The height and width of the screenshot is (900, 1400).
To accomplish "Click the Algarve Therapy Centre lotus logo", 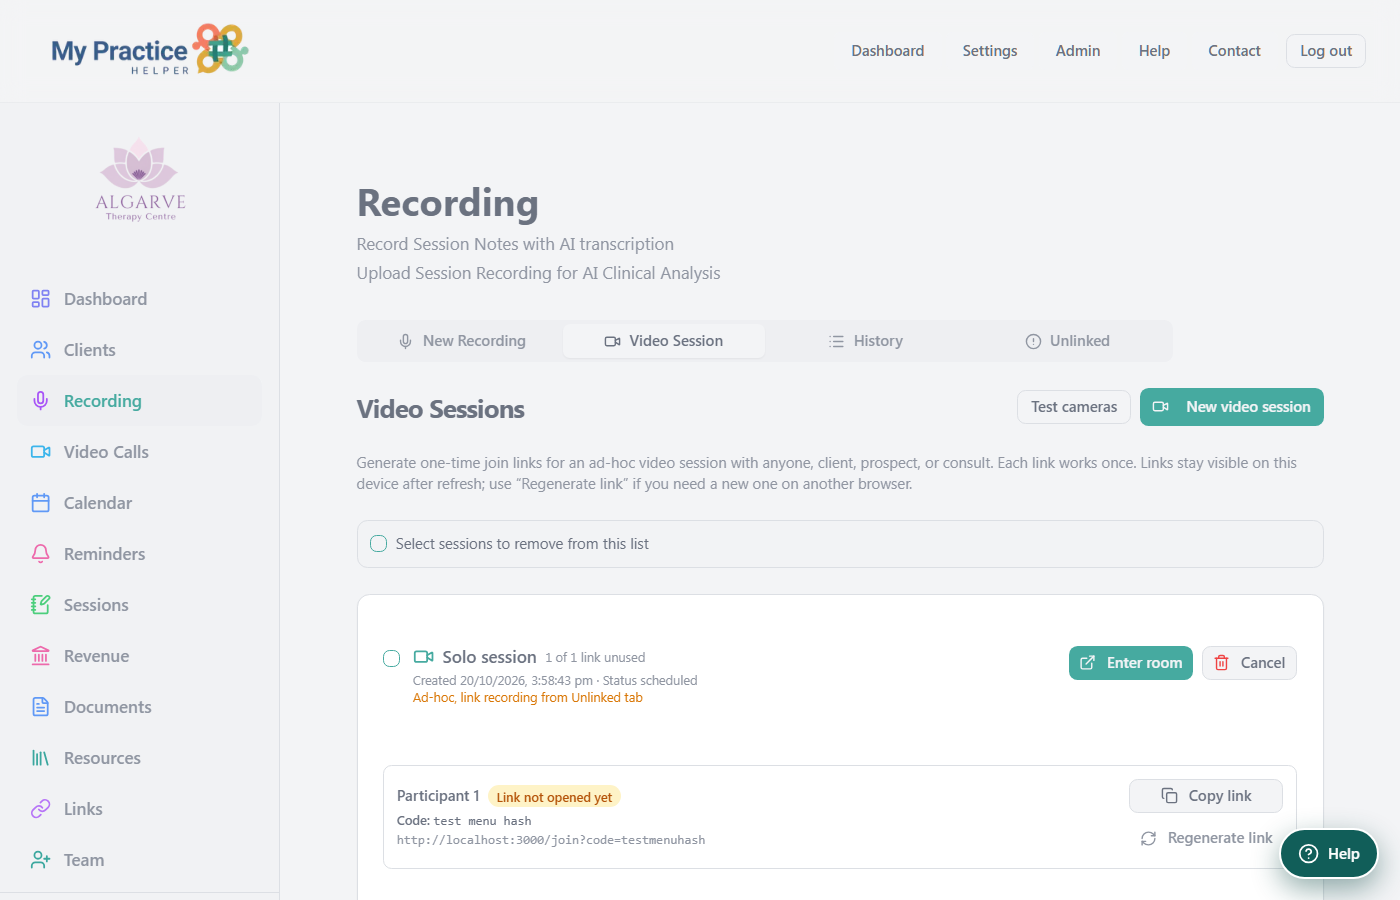I will pyautogui.click(x=140, y=179).
